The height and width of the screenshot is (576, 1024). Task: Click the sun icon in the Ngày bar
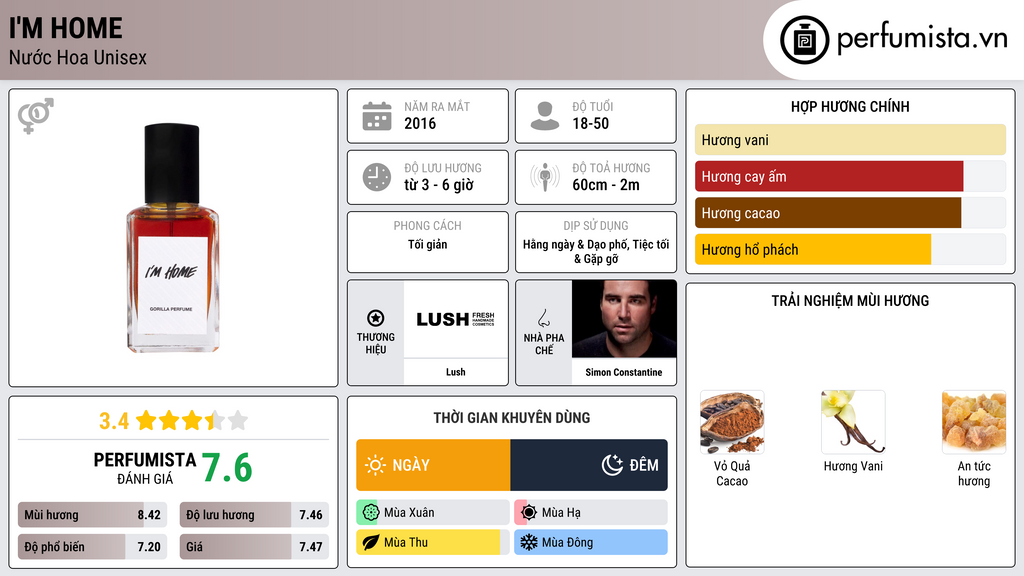[x=375, y=465]
